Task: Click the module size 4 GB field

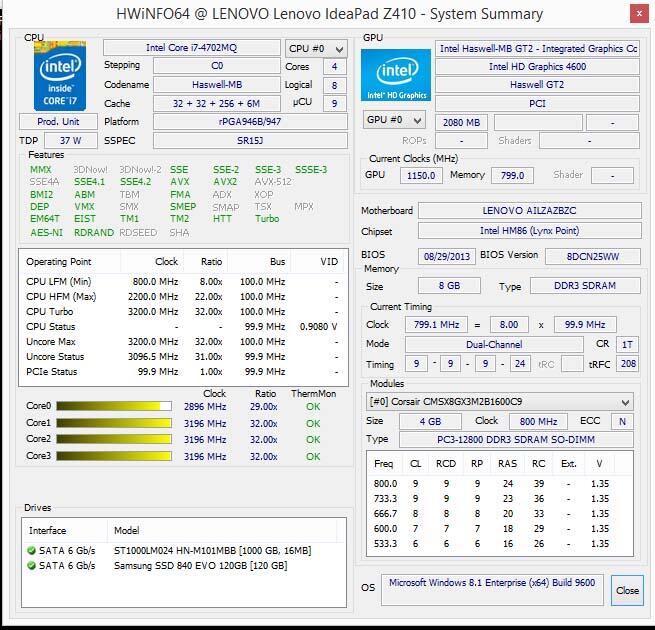Action: coord(430,422)
